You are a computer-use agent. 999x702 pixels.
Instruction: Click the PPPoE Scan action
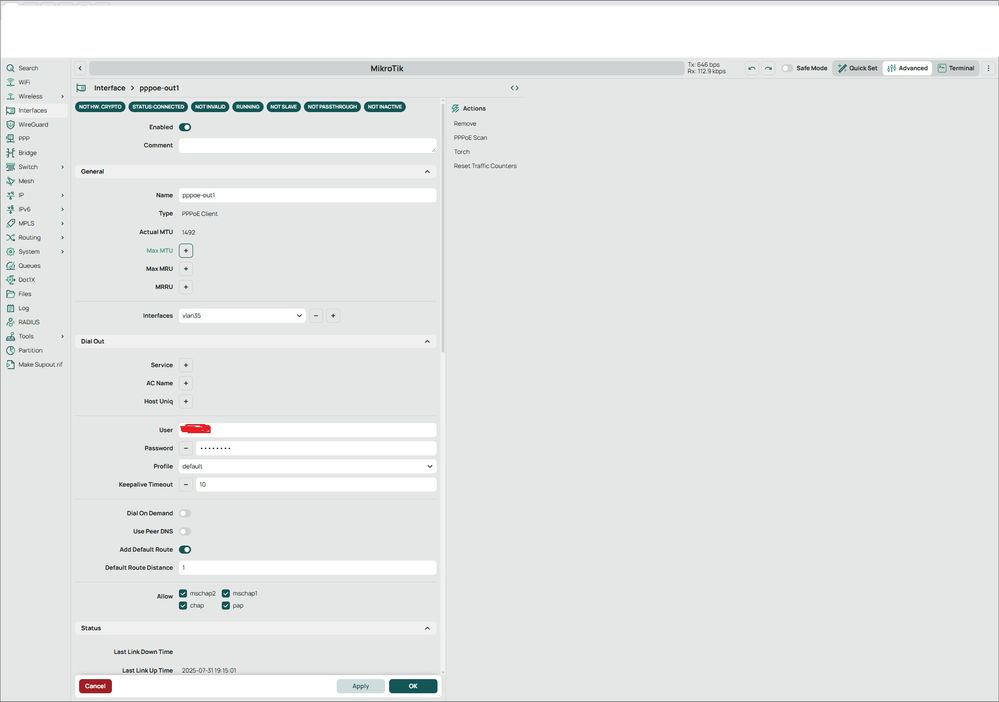click(x=470, y=138)
